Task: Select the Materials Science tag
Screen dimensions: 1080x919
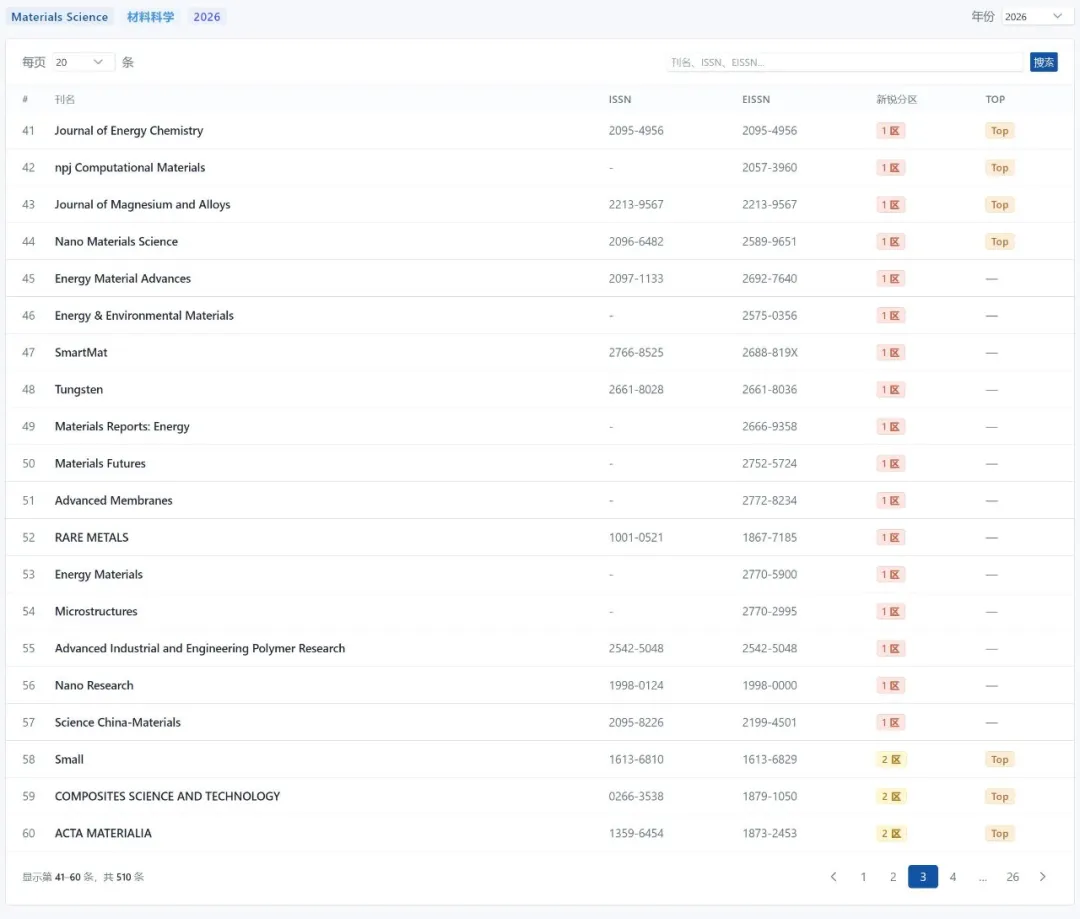Action: (x=59, y=17)
